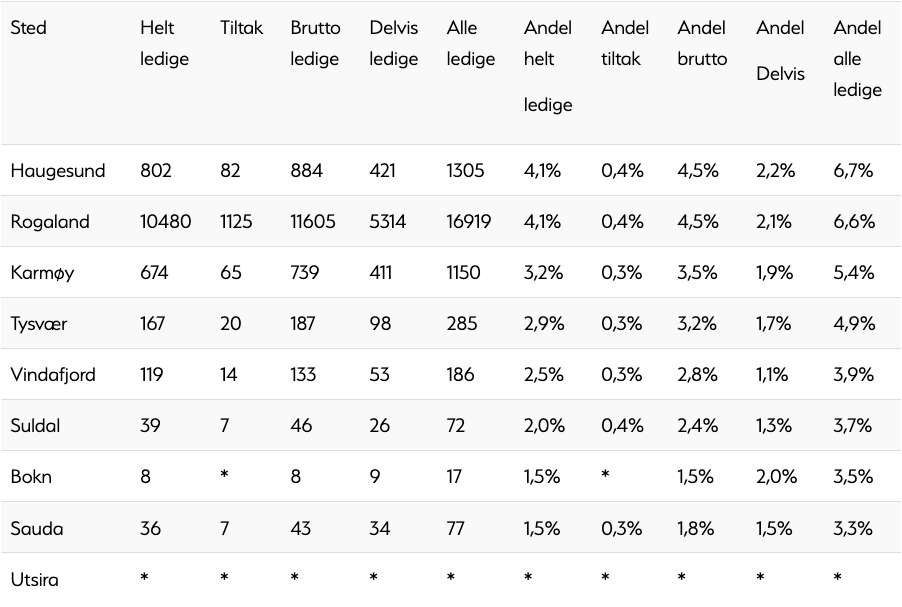The width and height of the screenshot is (902, 607).
Task: Select the Alle ledige column header
Action: click(471, 43)
